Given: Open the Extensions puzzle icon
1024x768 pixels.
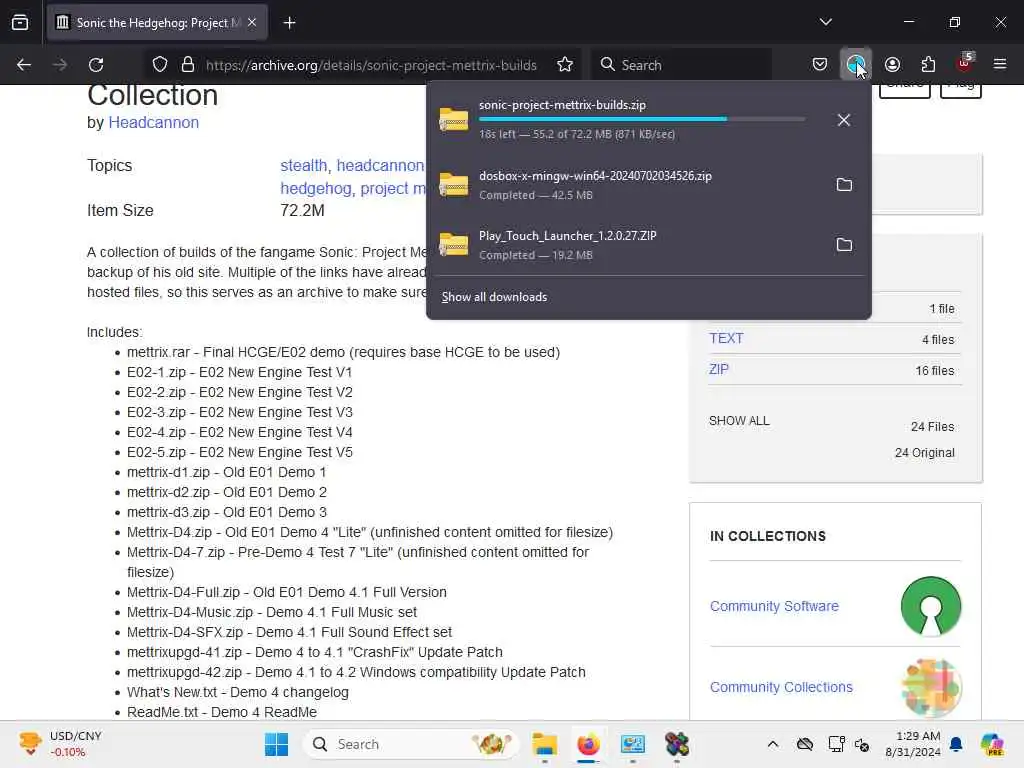Looking at the screenshot, I should click(928, 65).
